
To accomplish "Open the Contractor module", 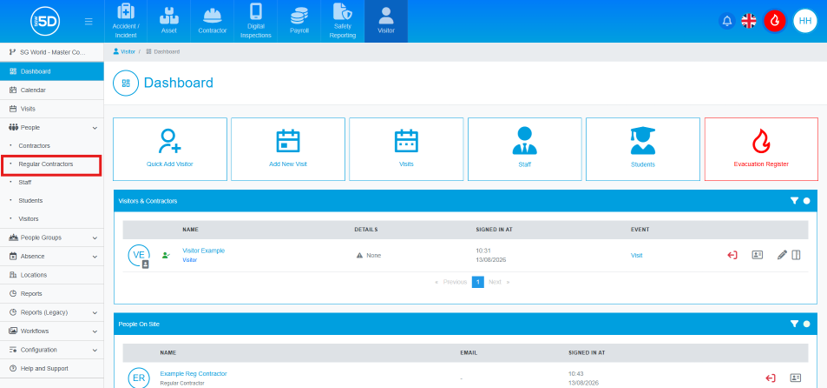I will pos(212,21).
